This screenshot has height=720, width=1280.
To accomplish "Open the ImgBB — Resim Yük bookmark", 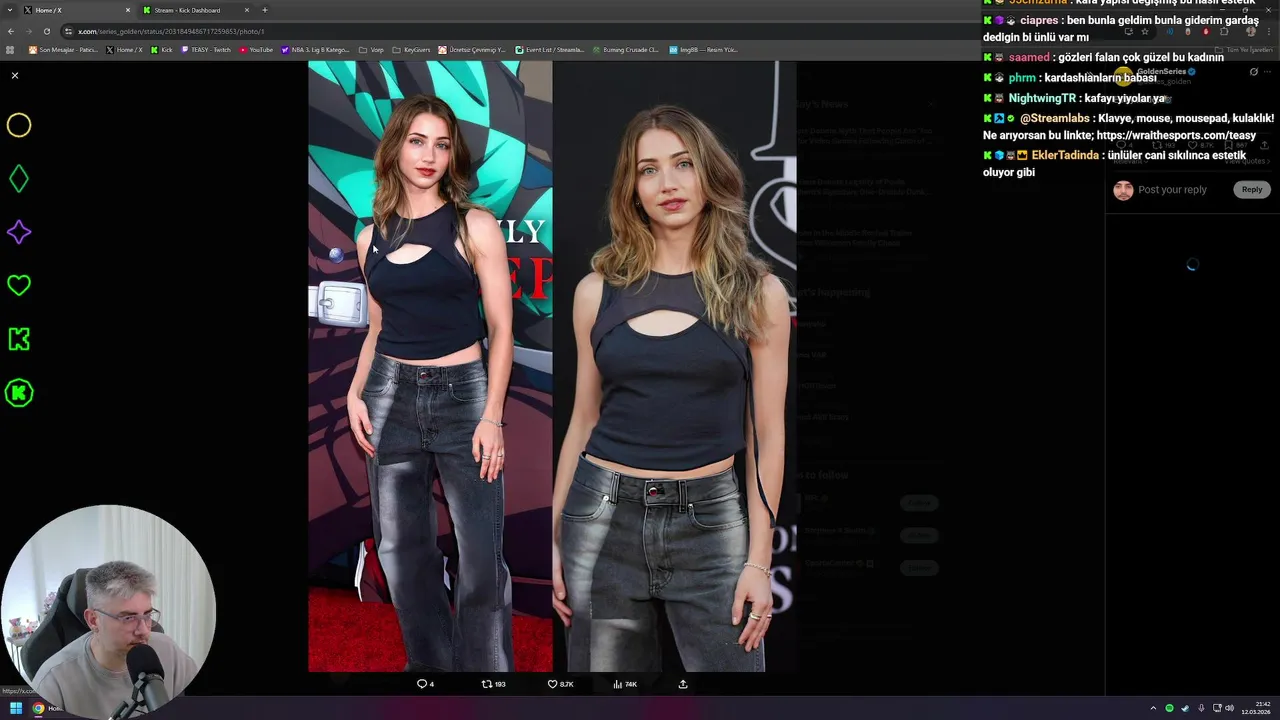I will [x=703, y=49].
